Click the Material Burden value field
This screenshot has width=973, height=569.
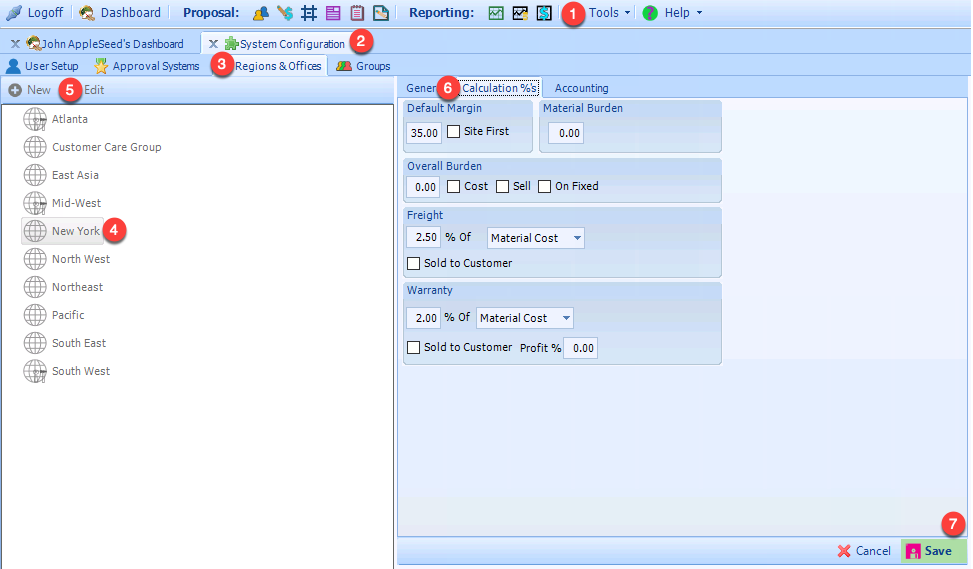[566, 133]
